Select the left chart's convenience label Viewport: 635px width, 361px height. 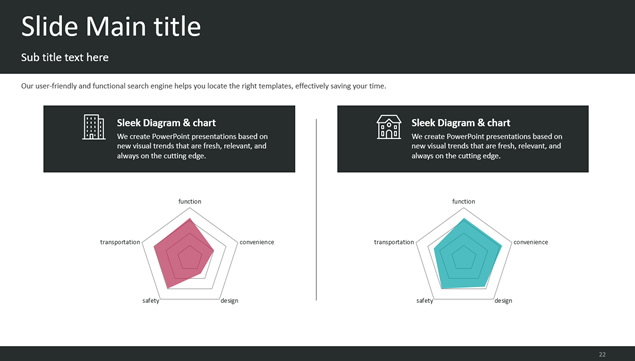point(257,242)
